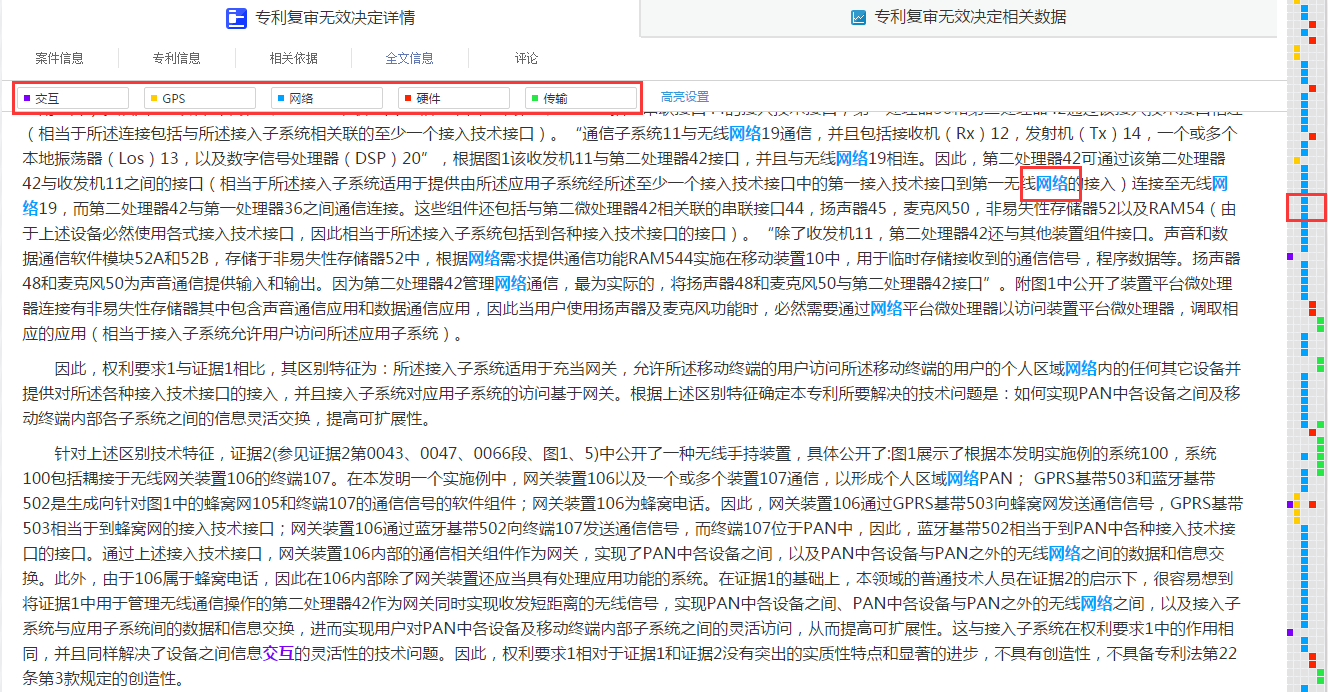Go to the 相关依据 tab
This screenshot has height=692, width=1328.
coord(293,58)
